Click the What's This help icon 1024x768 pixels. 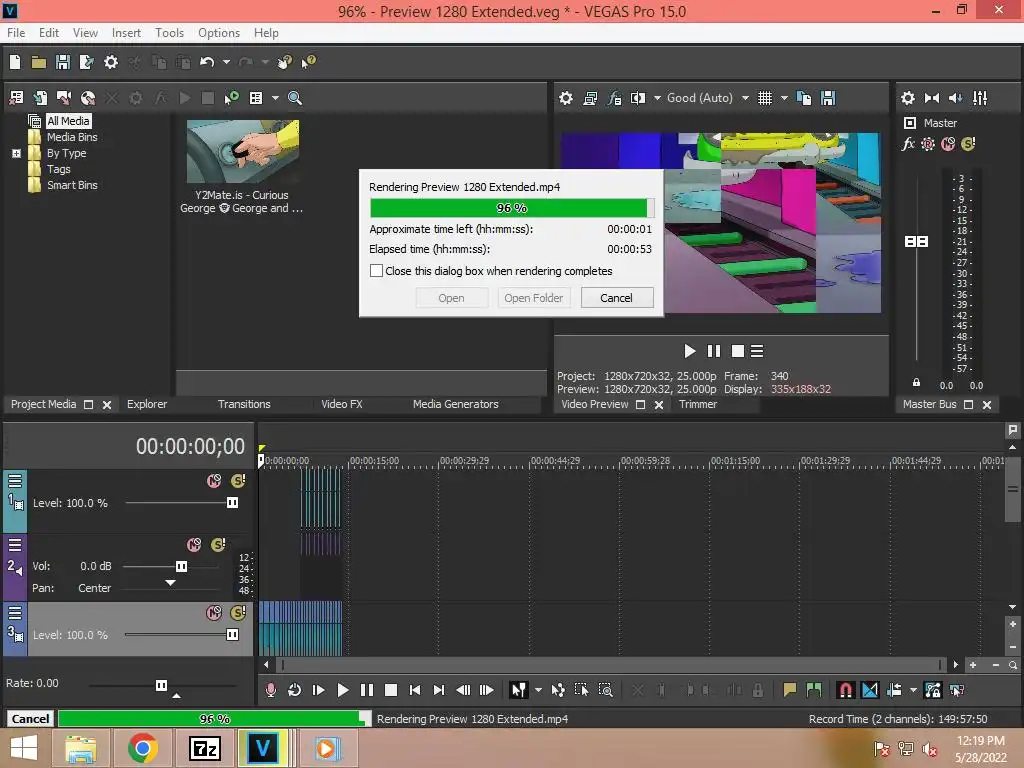tap(308, 62)
